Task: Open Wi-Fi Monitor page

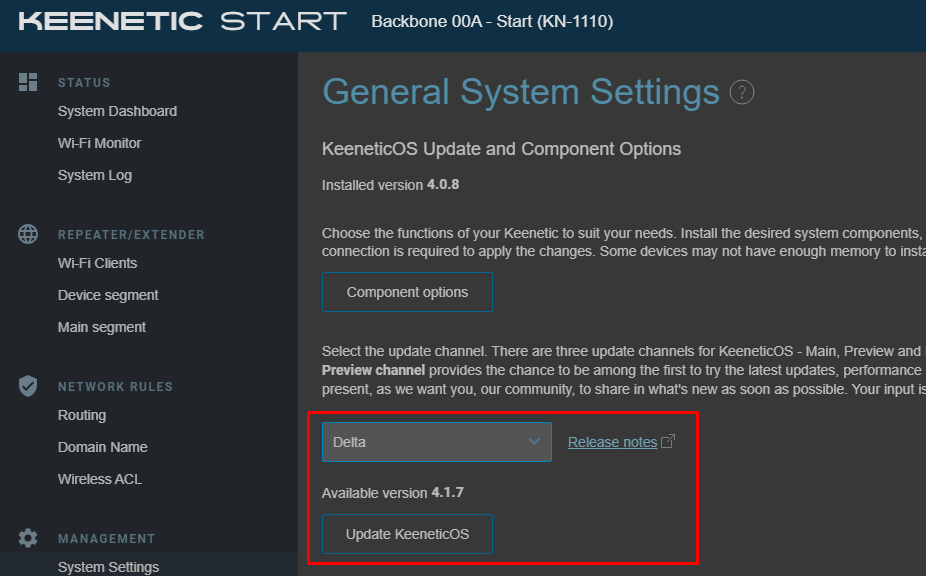Action: (99, 143)
